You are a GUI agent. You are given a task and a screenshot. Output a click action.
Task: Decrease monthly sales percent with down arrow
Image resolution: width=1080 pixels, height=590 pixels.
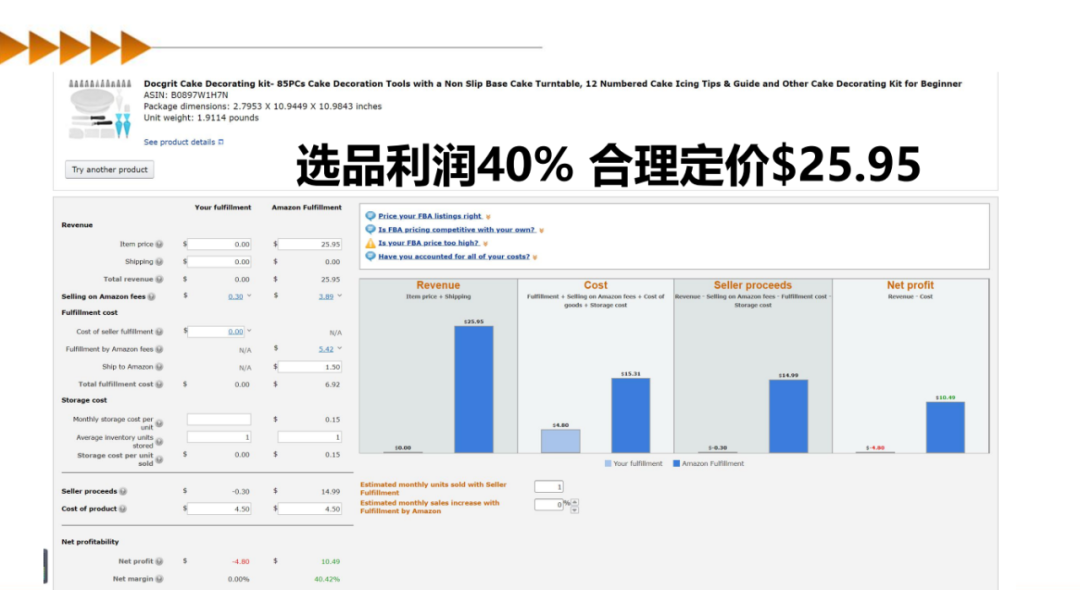pyautogui.click(x=574, y=509)
